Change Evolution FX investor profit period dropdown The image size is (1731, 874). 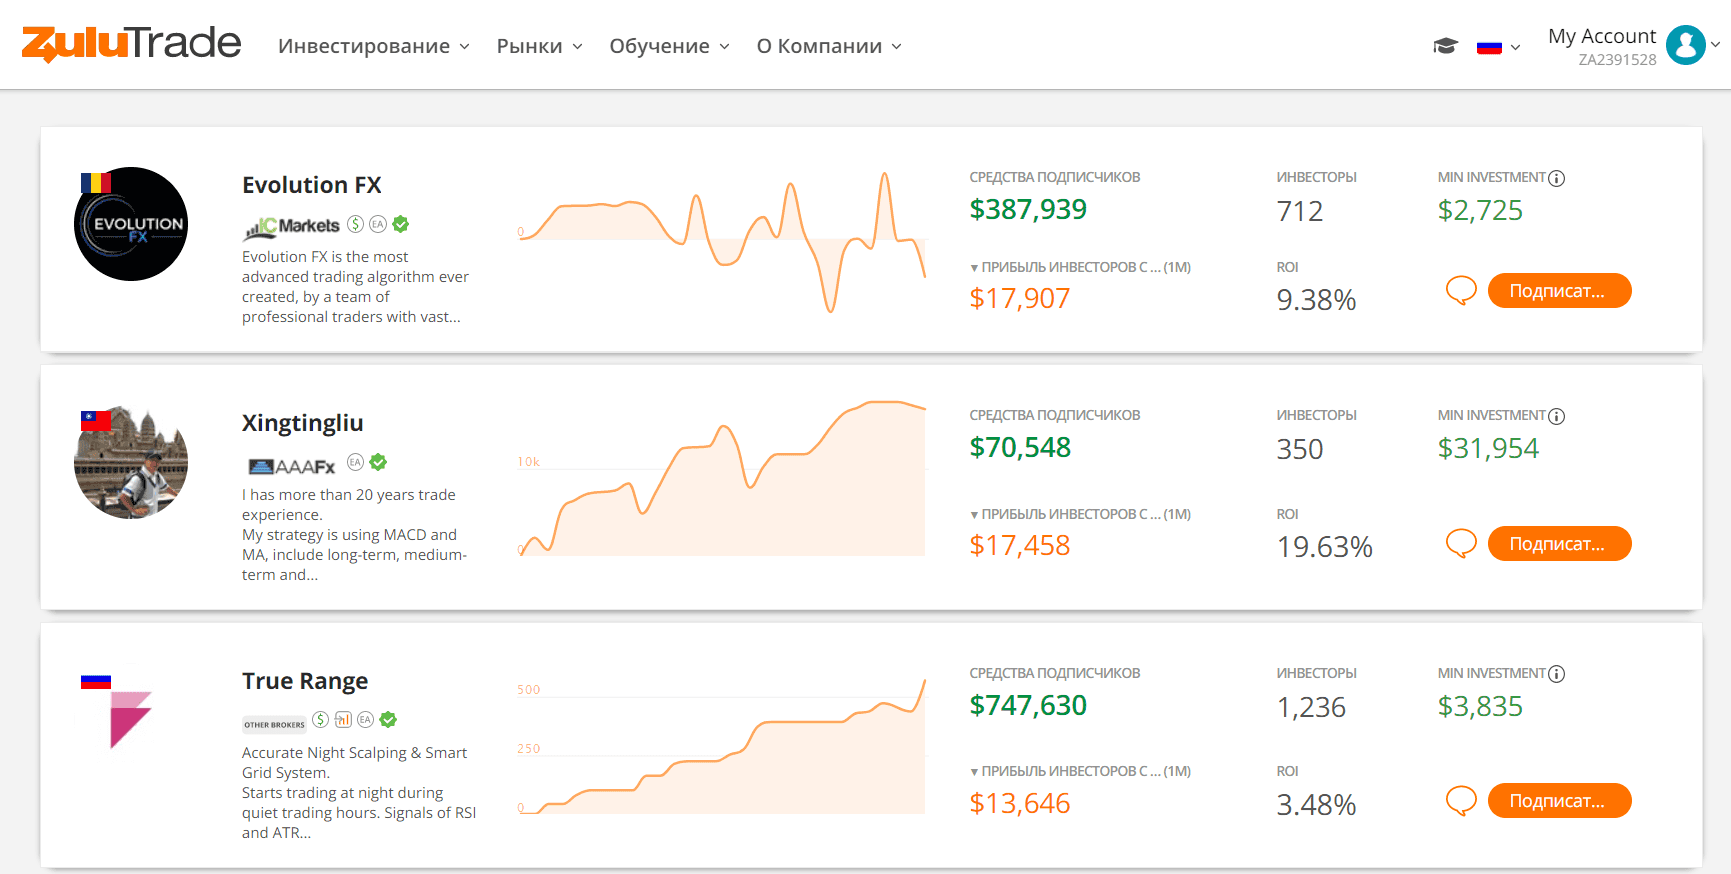pyautogui.click(x=1080, y=267)
